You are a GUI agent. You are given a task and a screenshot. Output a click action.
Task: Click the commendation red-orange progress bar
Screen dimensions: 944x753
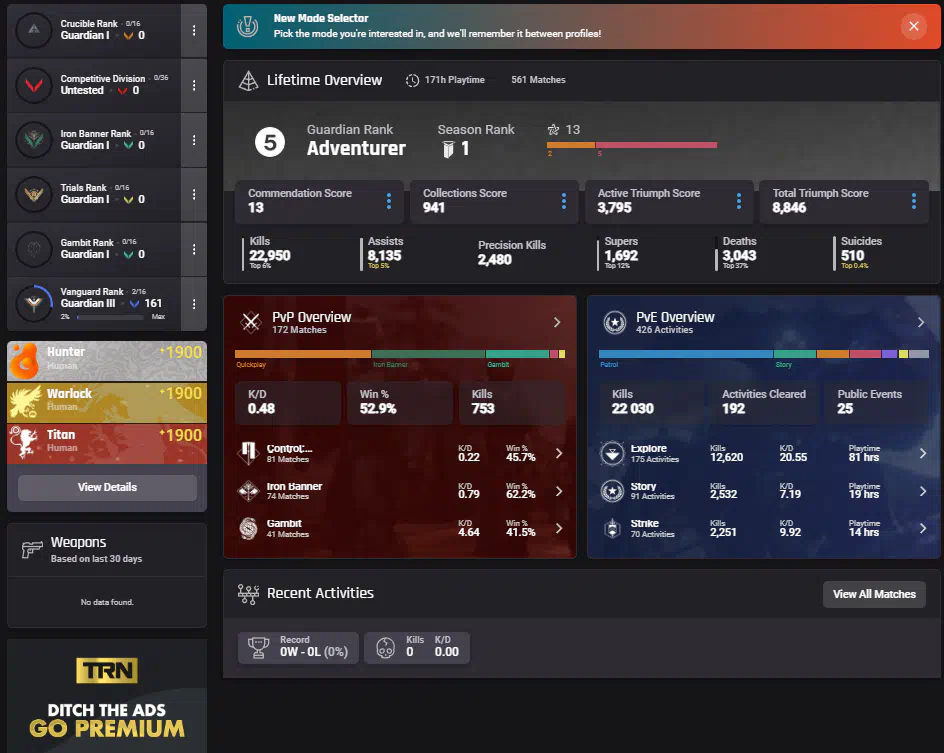coord(632,145)
